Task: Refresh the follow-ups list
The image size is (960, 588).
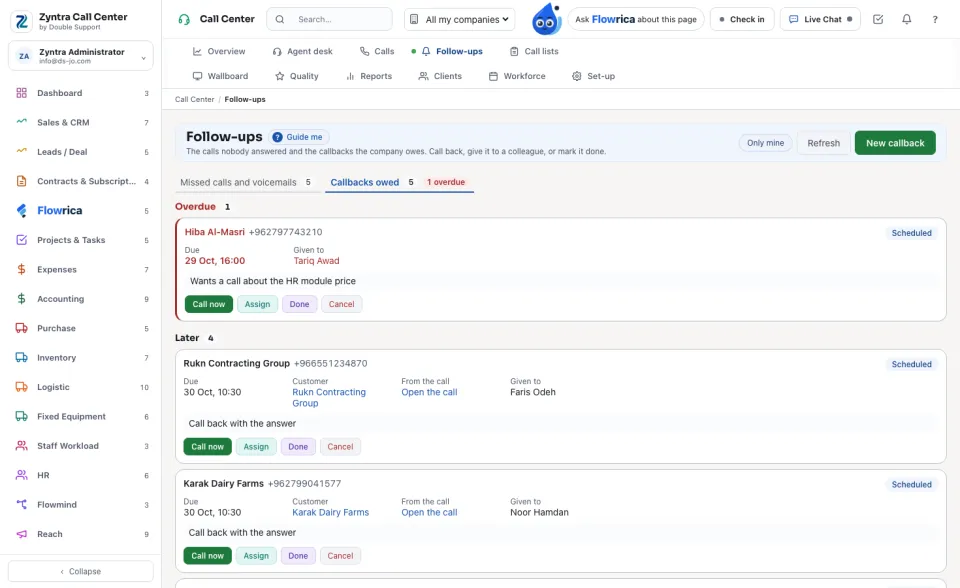Action: pyautogui.click(x=823, y=143)
